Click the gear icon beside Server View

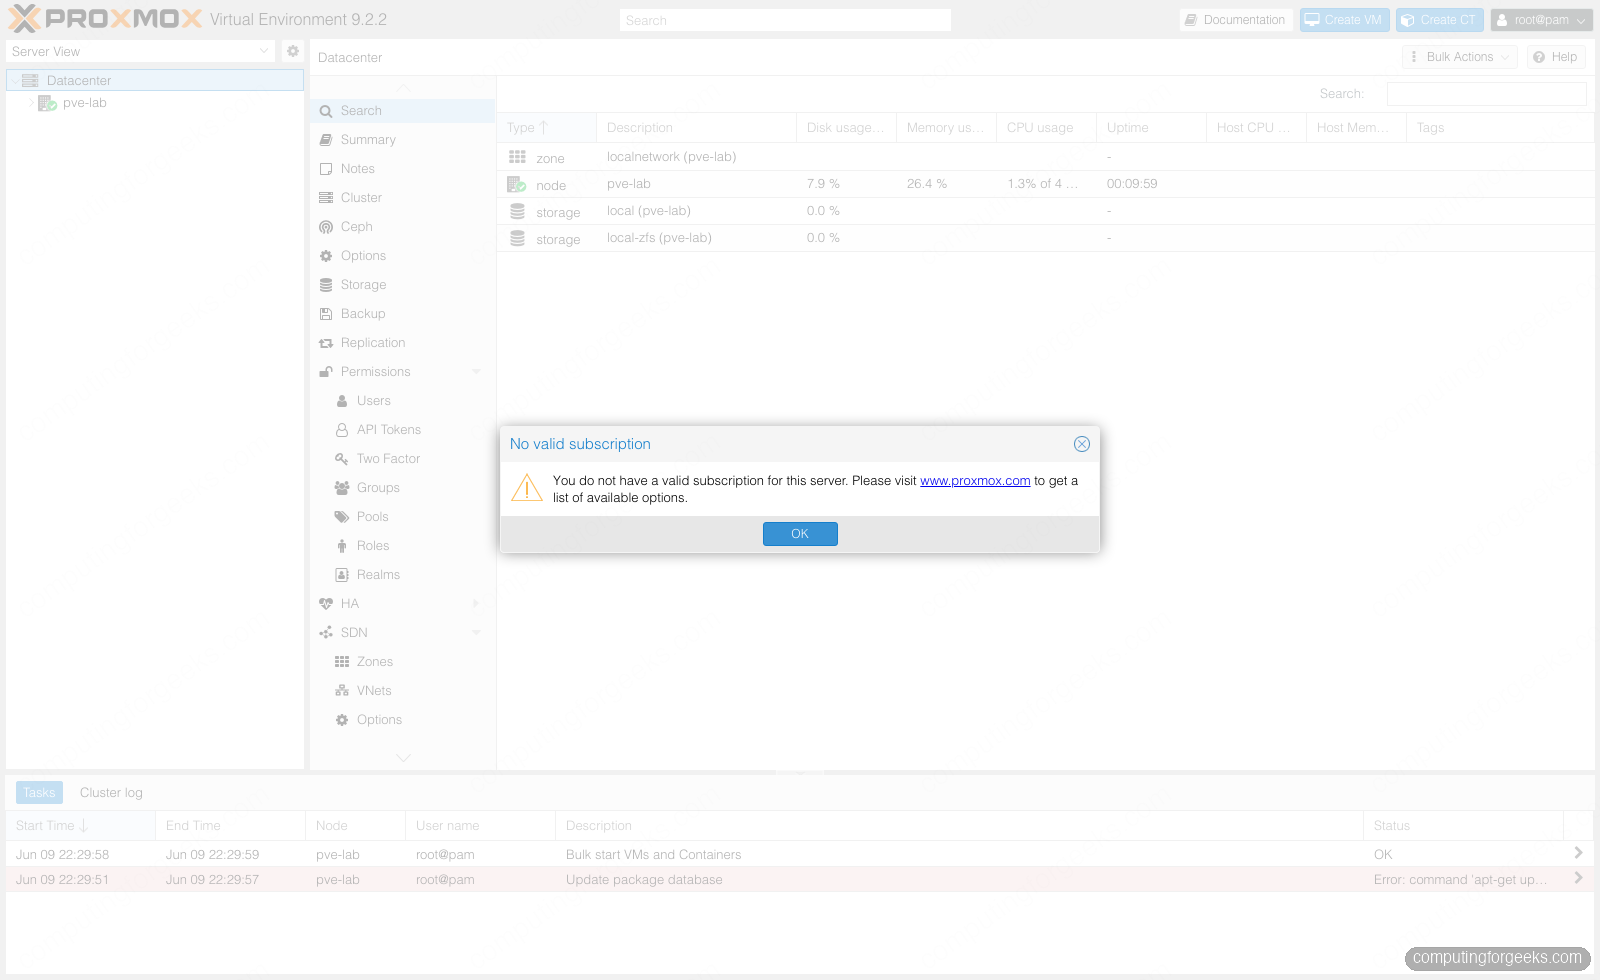(293, 51)
